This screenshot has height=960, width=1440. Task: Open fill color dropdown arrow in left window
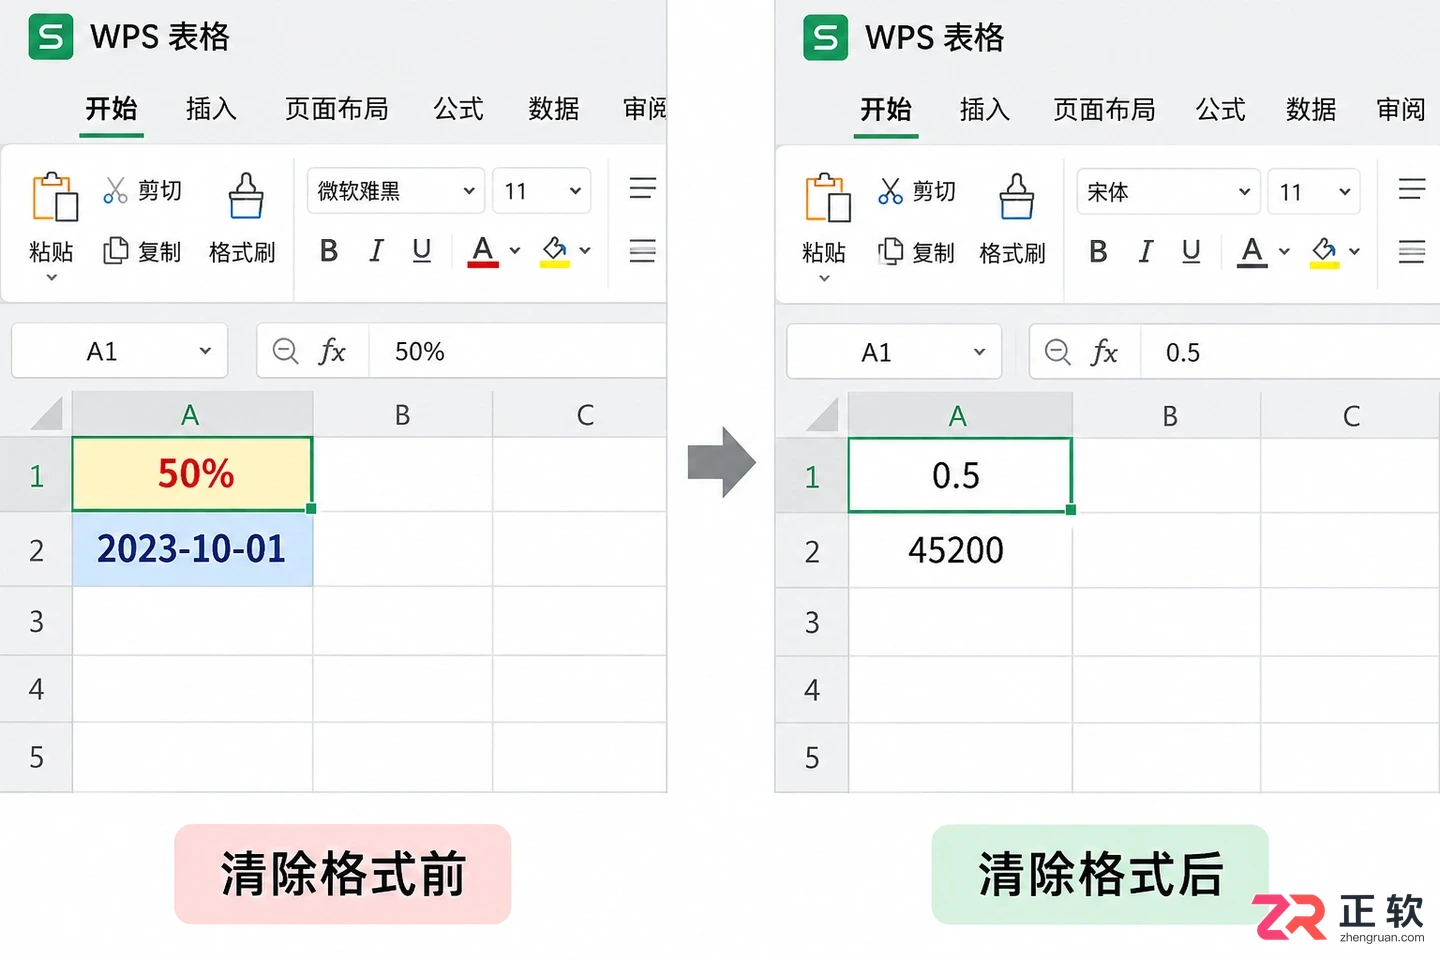tap(586, 251)
